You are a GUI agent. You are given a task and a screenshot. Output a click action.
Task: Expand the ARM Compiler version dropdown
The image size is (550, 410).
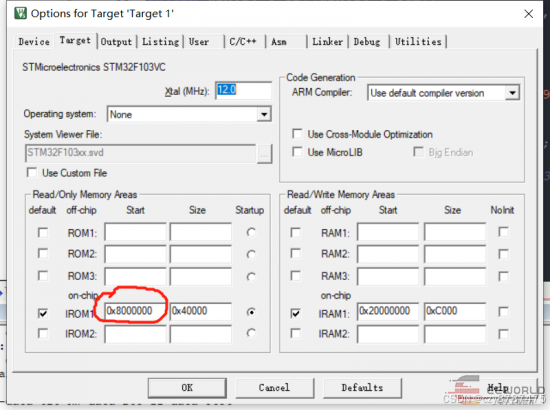click(x=512, y=93)
